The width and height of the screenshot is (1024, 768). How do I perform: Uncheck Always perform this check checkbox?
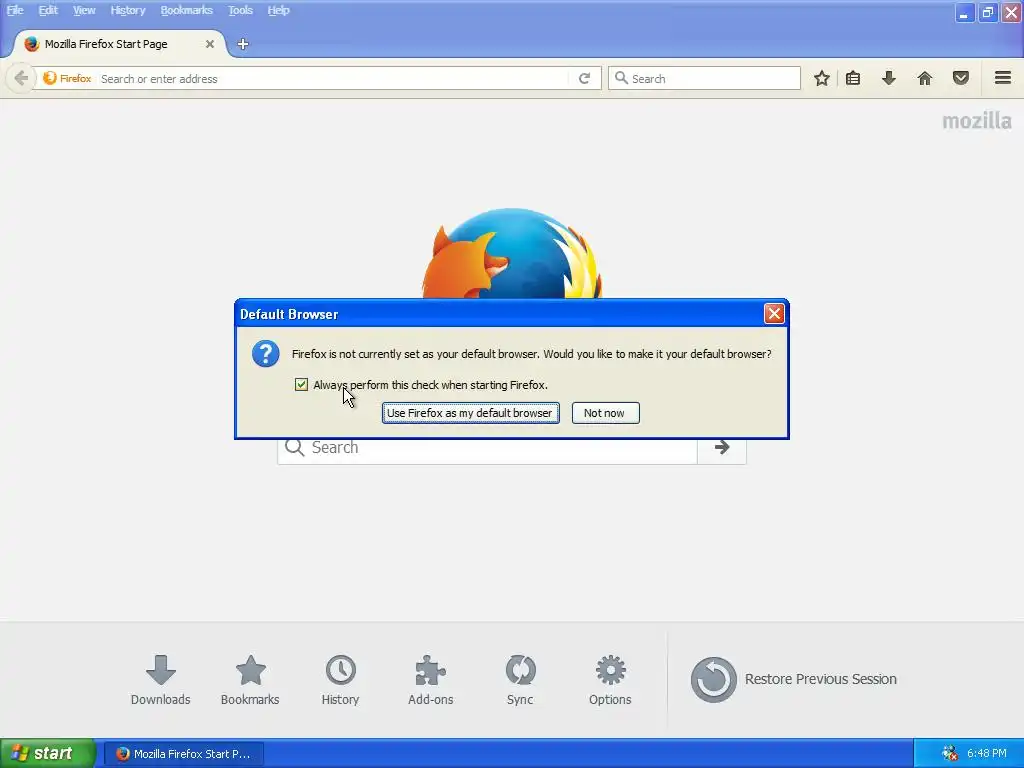[x=301, y=385]
